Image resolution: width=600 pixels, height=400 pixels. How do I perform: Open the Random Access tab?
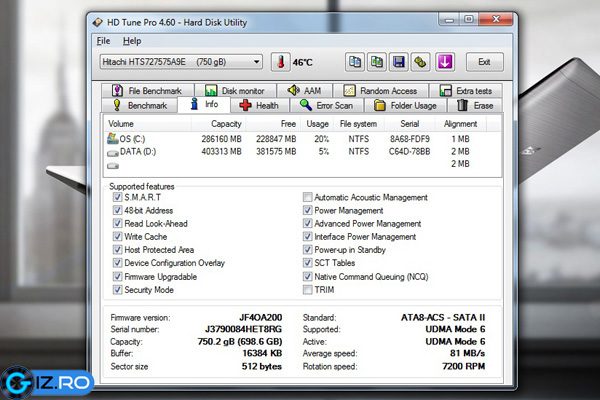point(381,91)
